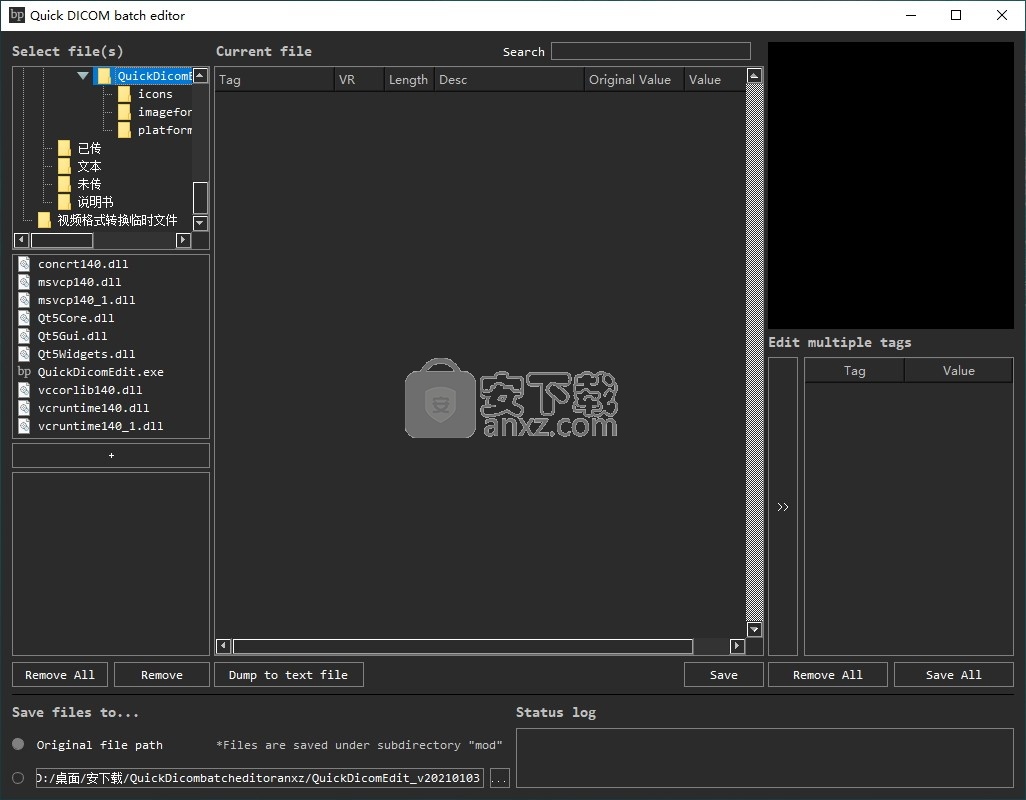1026x800 pixels.
Task: Sort by the Tag column header
Action: click(x=274, y=80)
